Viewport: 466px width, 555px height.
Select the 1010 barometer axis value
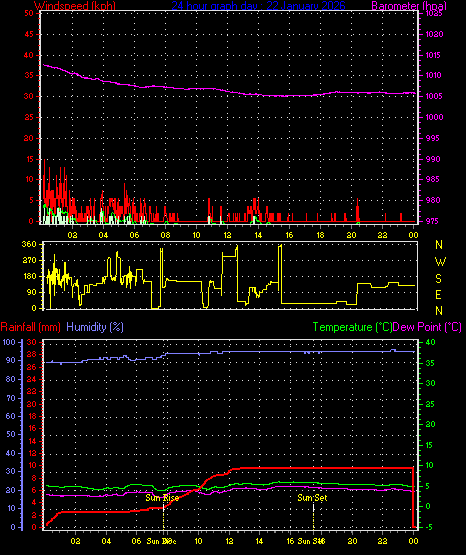(x=434, y=75)
